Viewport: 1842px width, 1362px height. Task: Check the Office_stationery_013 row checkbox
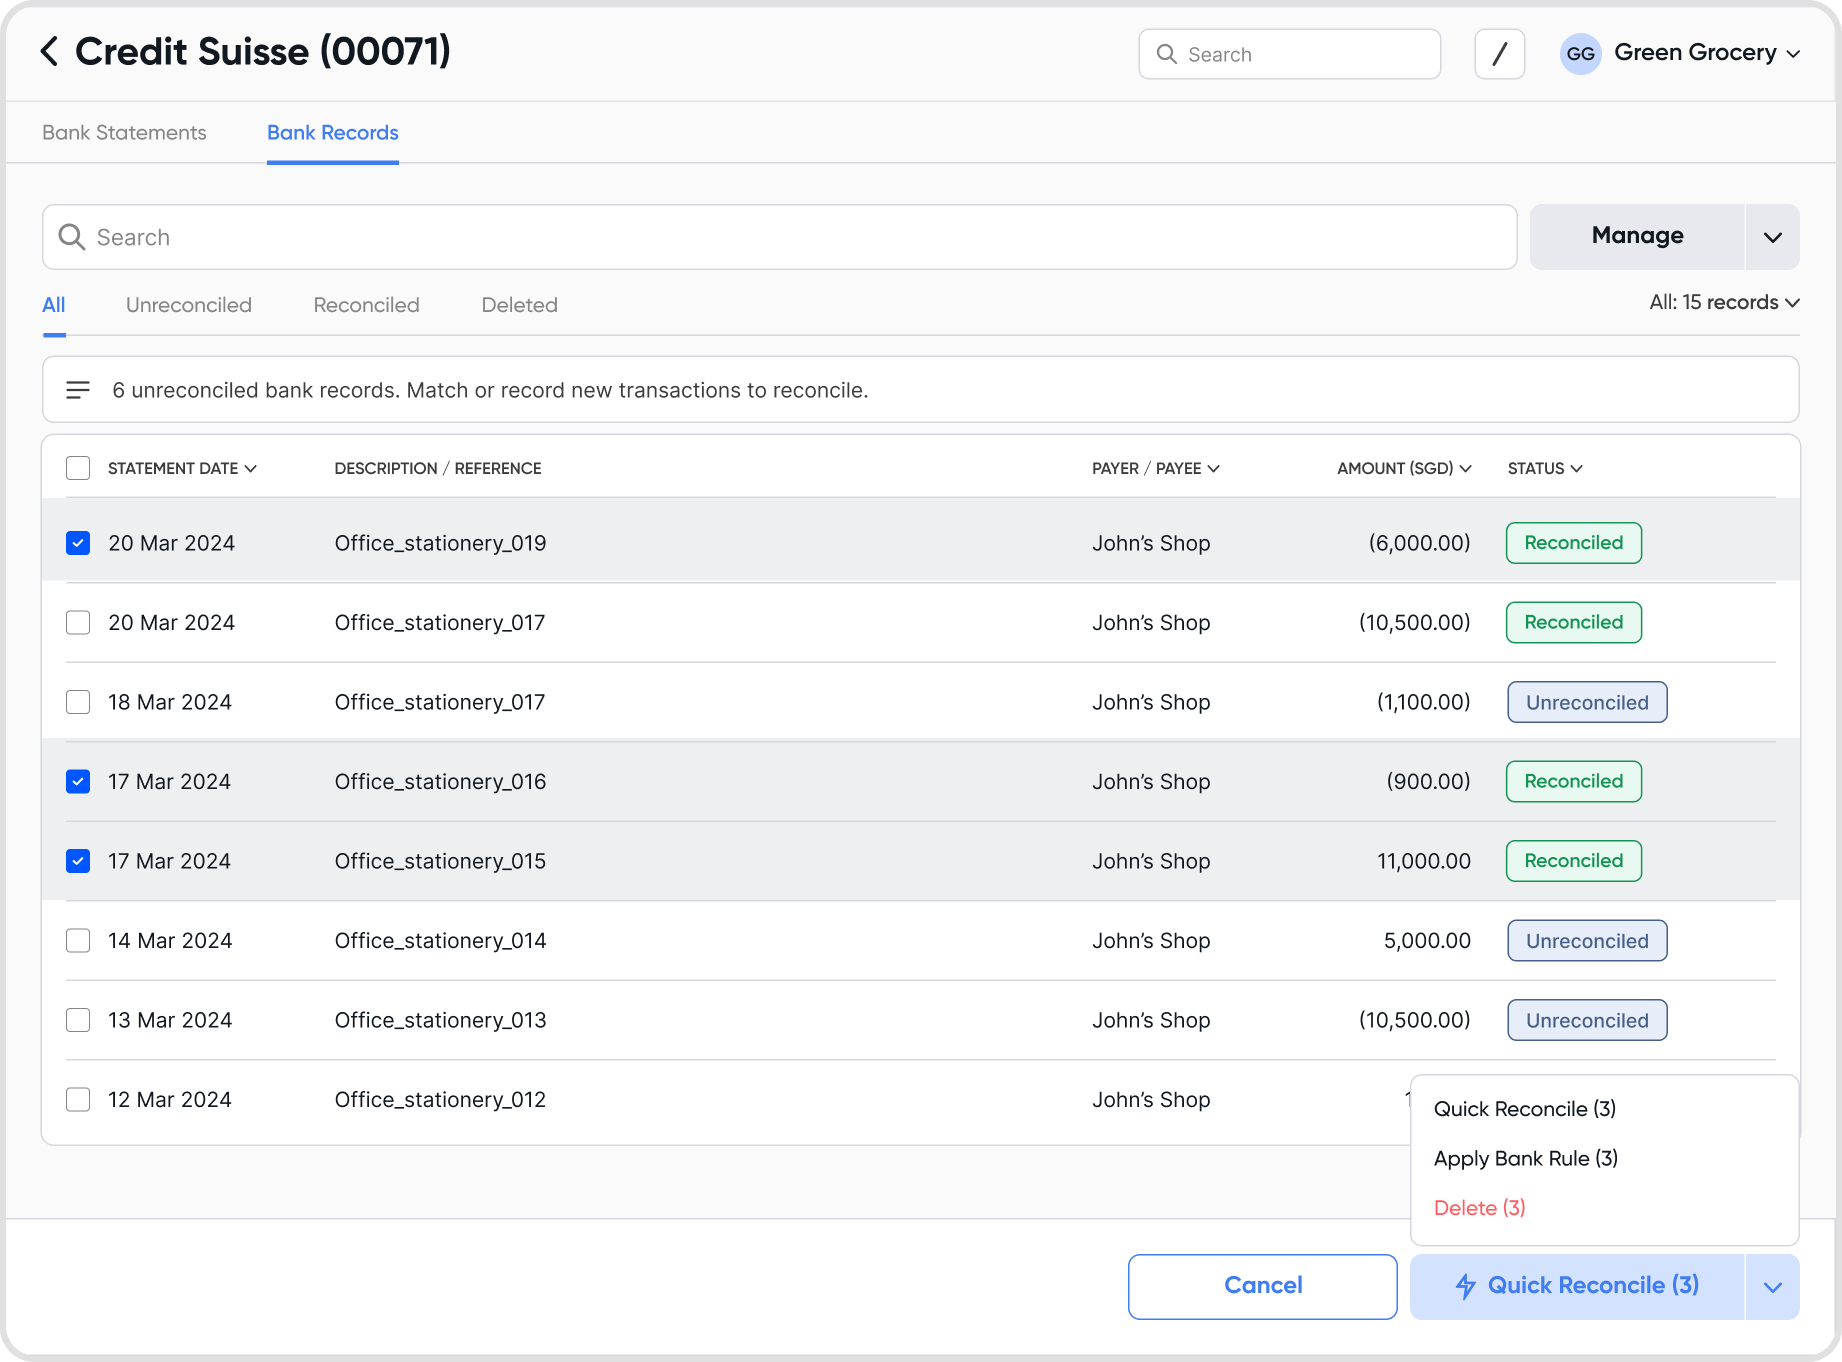coord(78,1020)
